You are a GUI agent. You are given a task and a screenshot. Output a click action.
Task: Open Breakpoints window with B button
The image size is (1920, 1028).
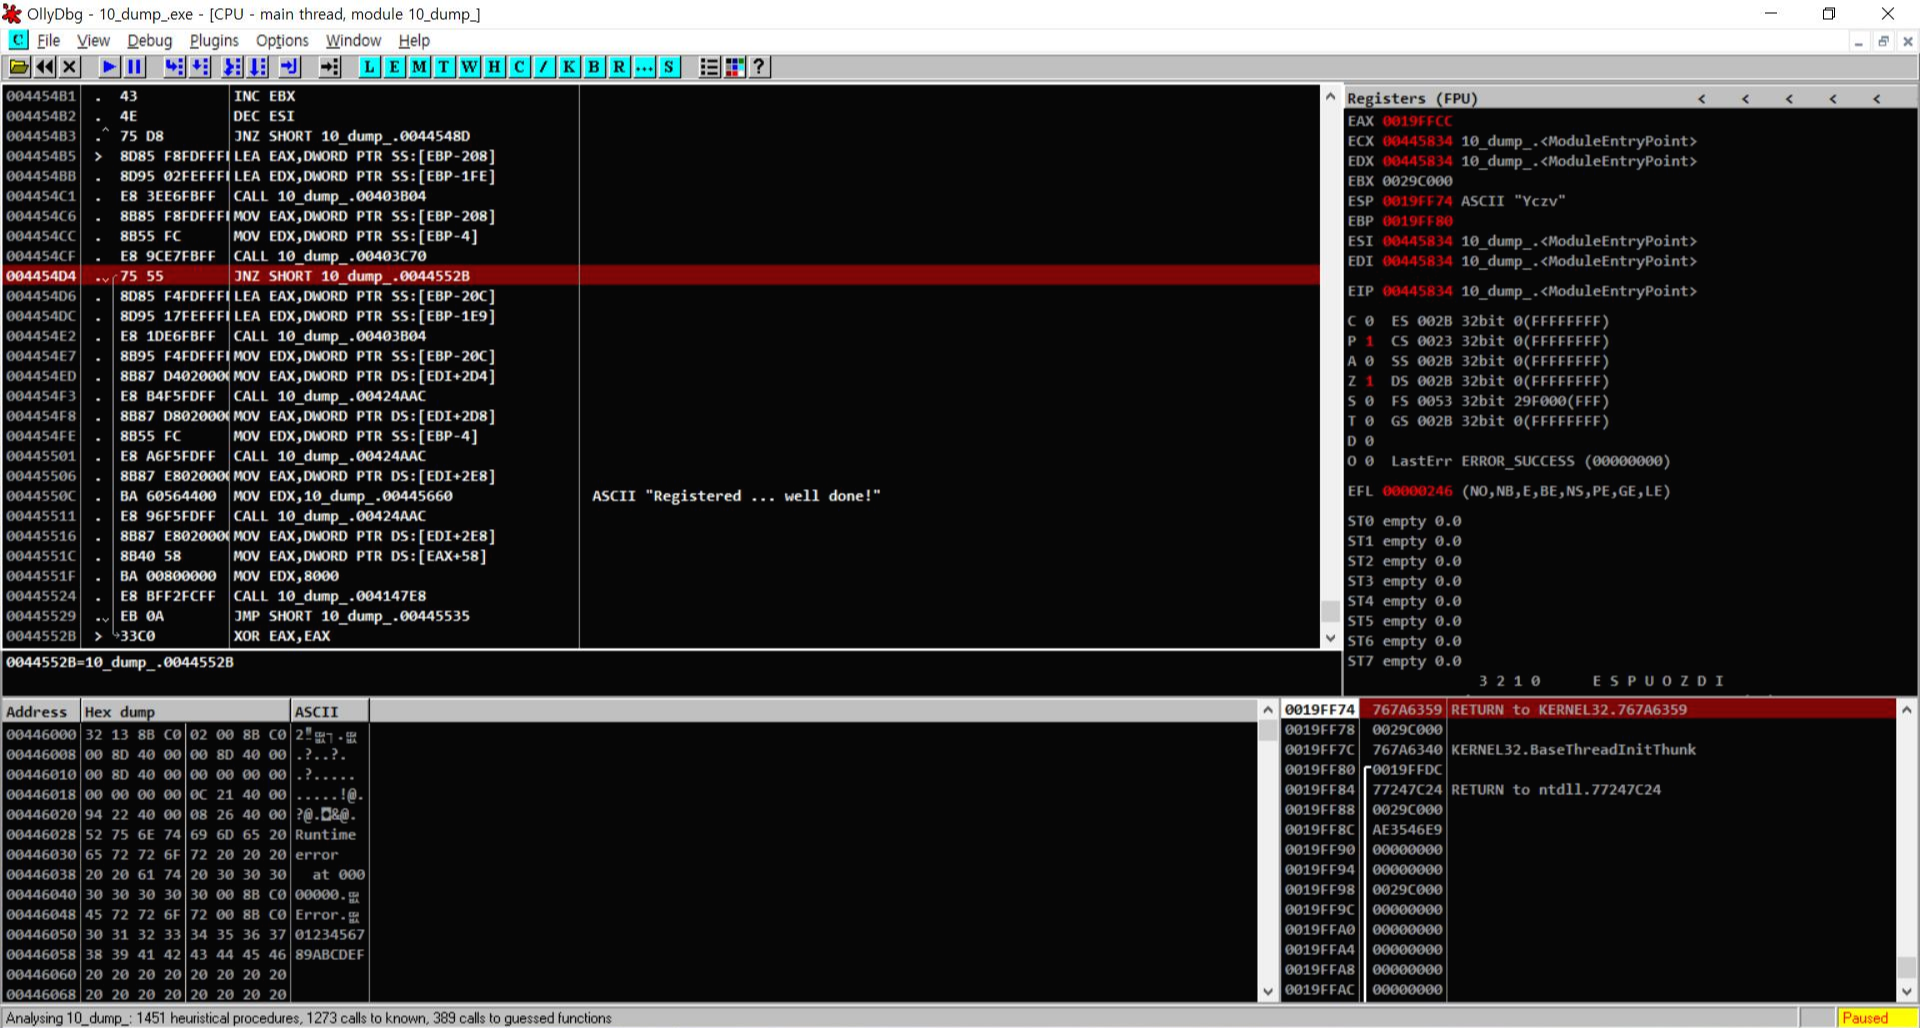coord(595,67)
